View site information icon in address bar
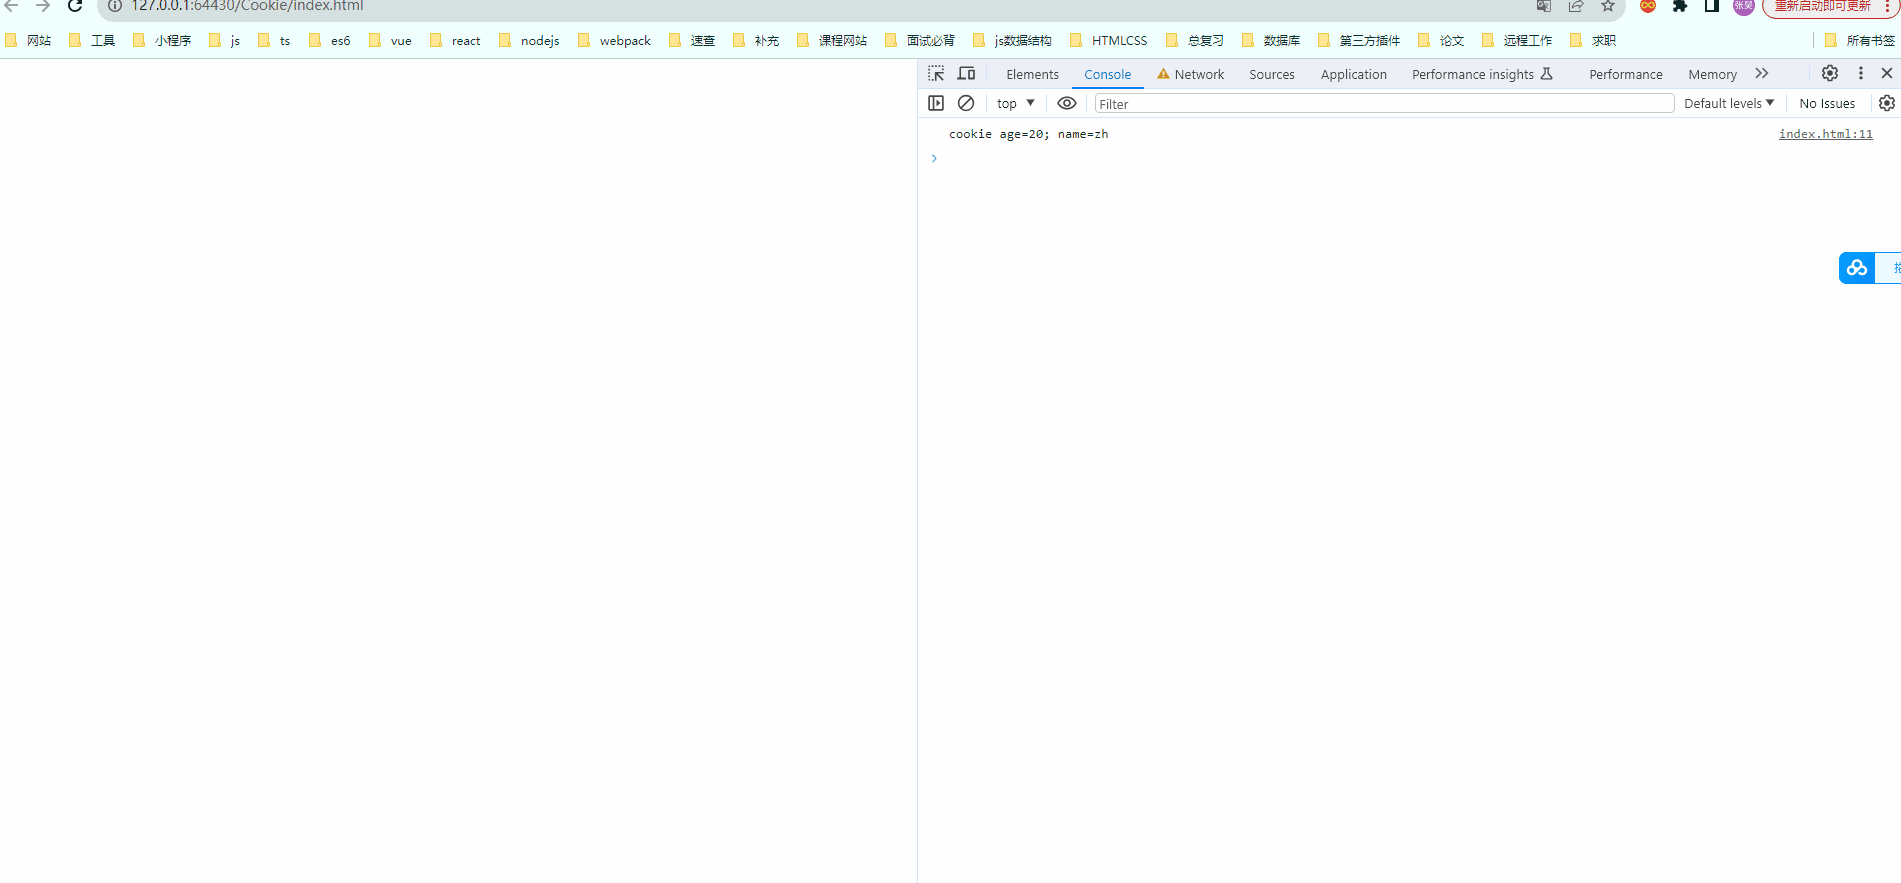The height and width of the screenshot is (883, 1901). point(114,6)
